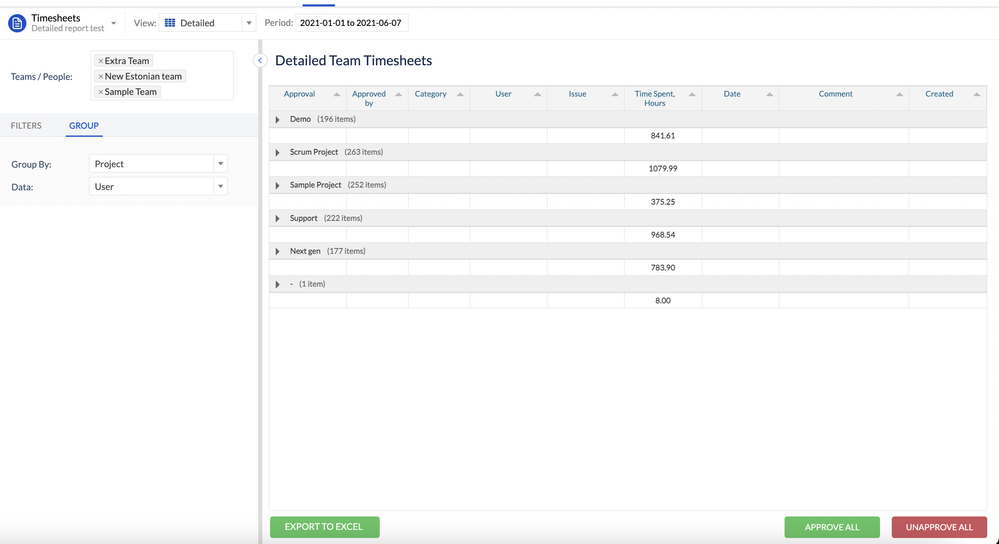The height and width of the screenshot is (544, 999).
Task: Click EXPORT TO EXCEL button
Action: click(324, 527)
